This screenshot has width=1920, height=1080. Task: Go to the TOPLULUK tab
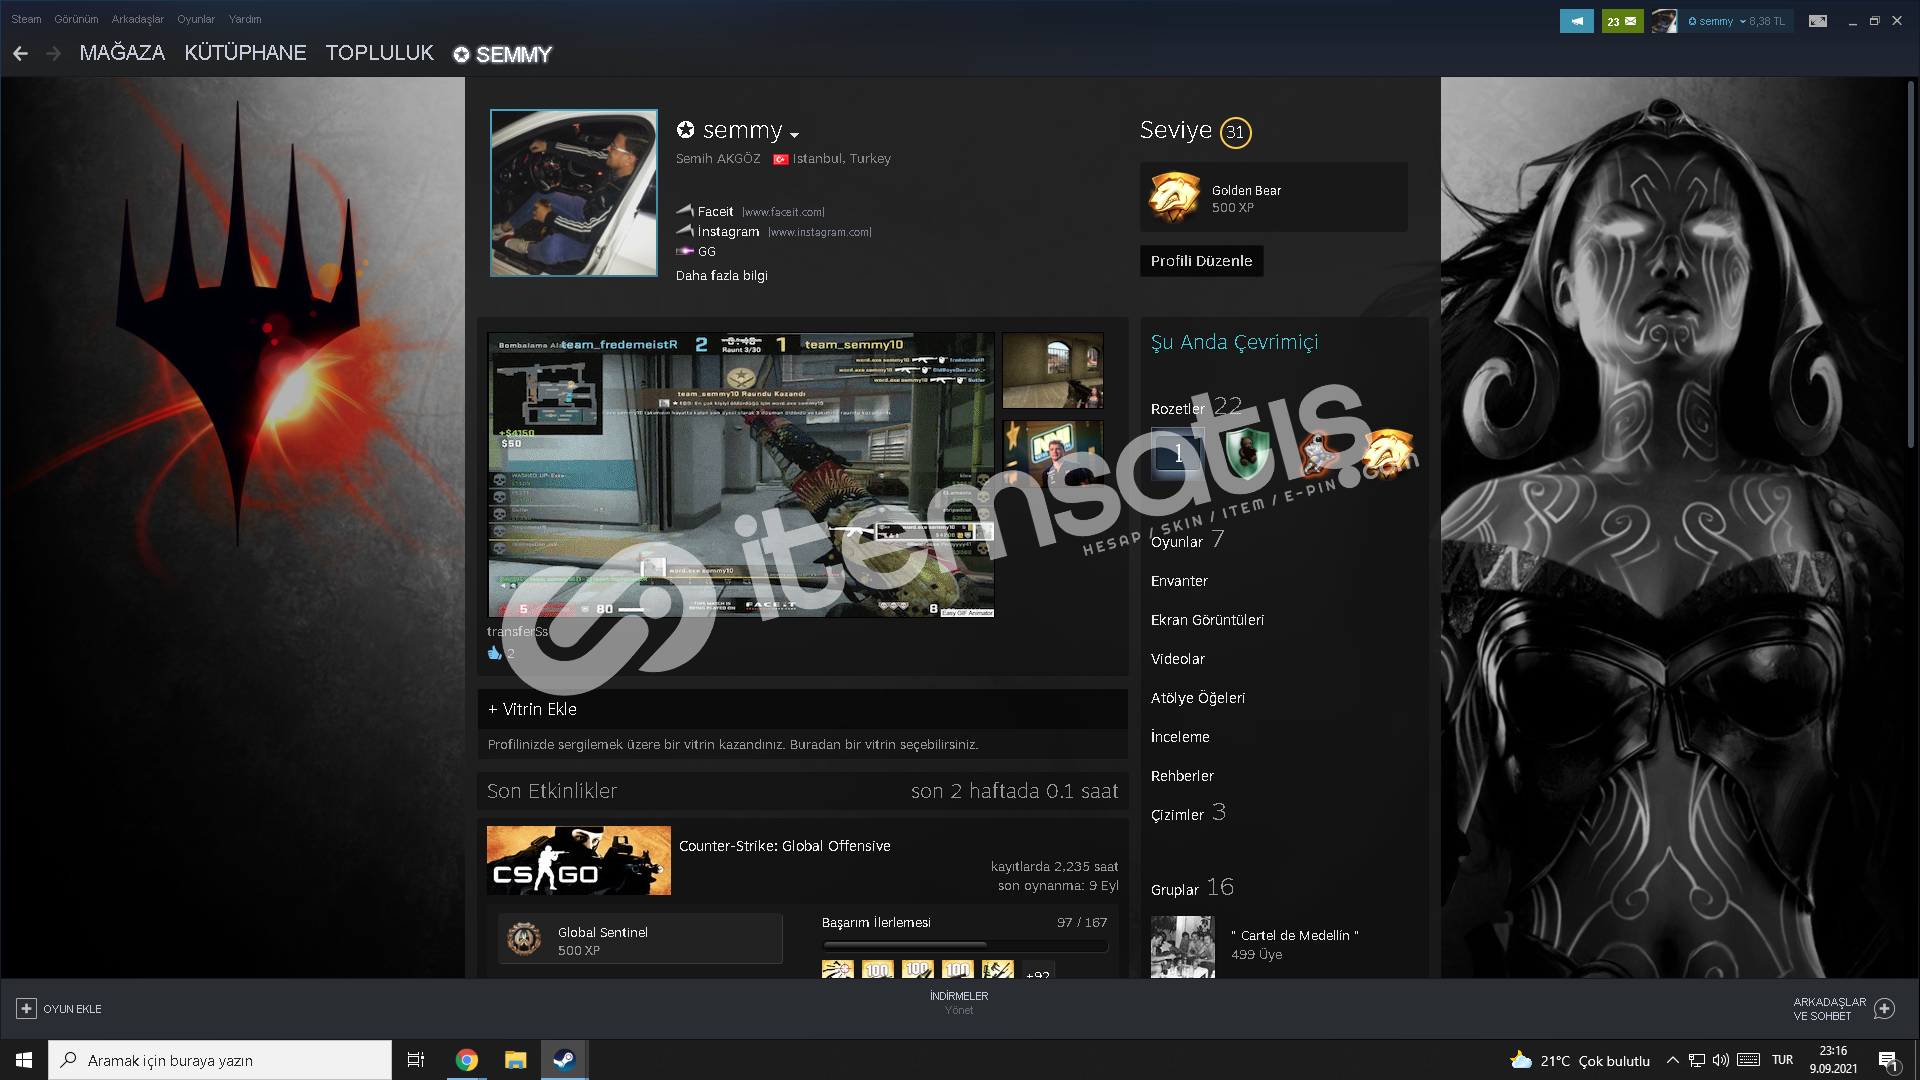coord(380,53)
